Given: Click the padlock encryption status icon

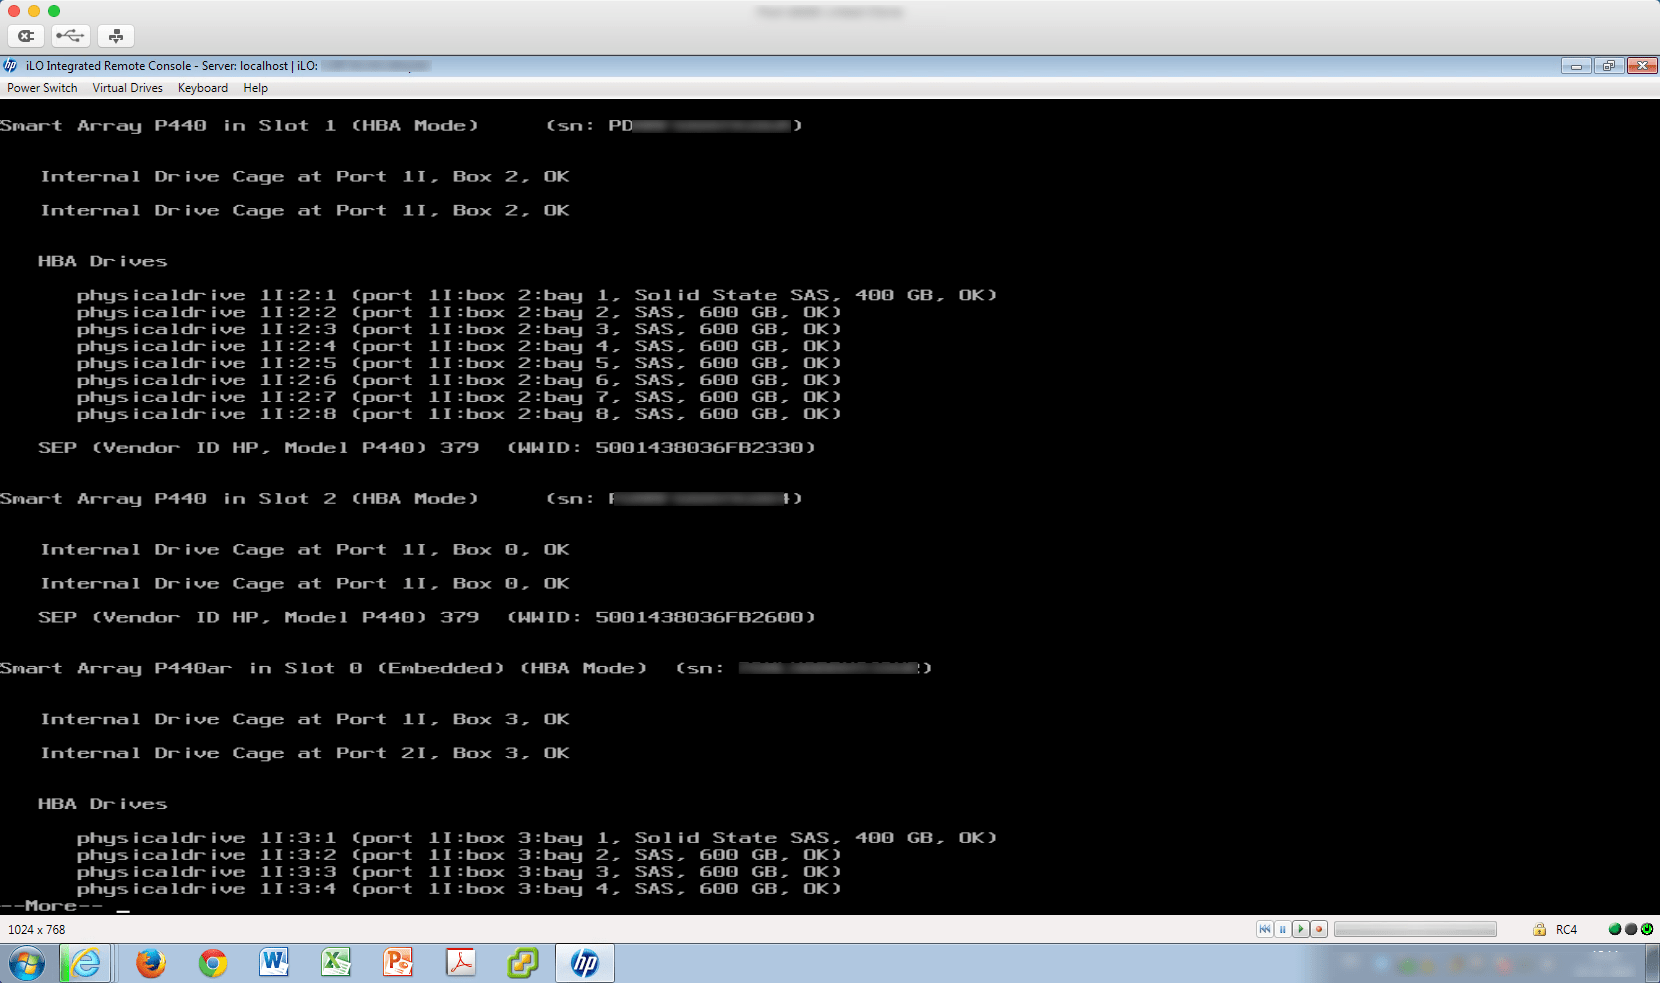Looking at the screenshot, I should (x=1539, y=930).
